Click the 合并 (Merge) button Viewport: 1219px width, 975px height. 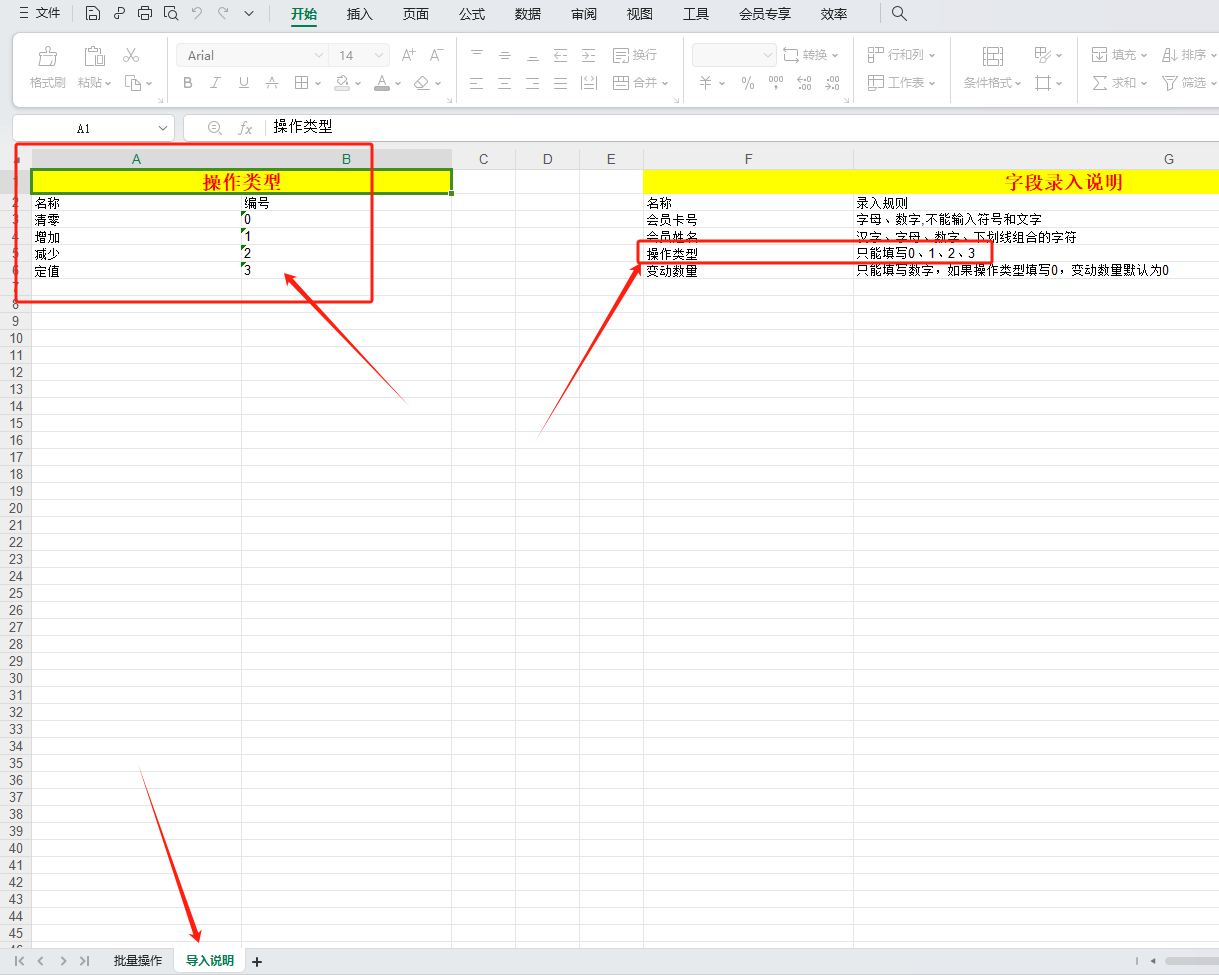pos(636,83)
